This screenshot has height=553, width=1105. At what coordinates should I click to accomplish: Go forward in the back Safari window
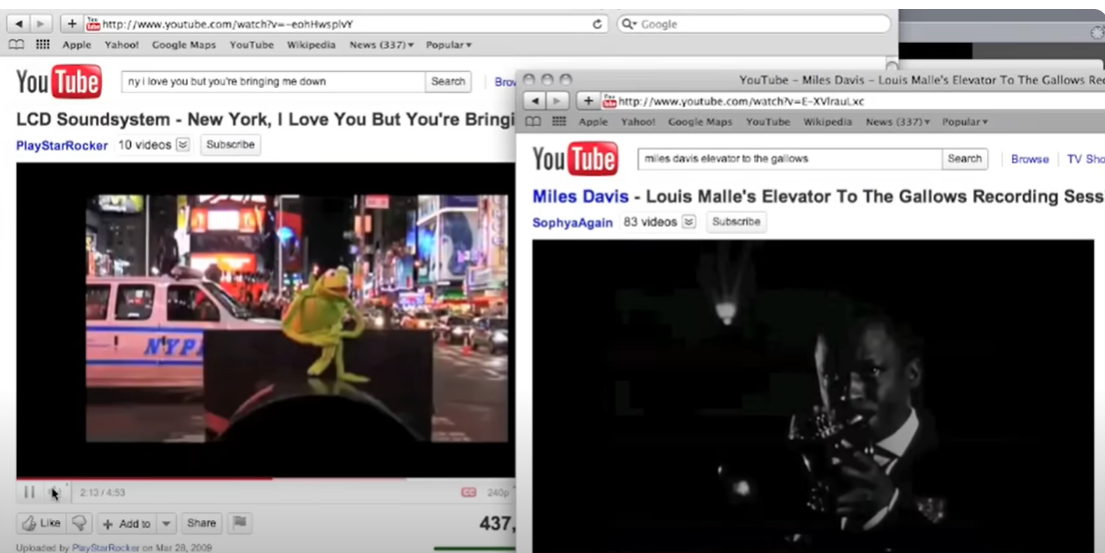tap(41, 24)
